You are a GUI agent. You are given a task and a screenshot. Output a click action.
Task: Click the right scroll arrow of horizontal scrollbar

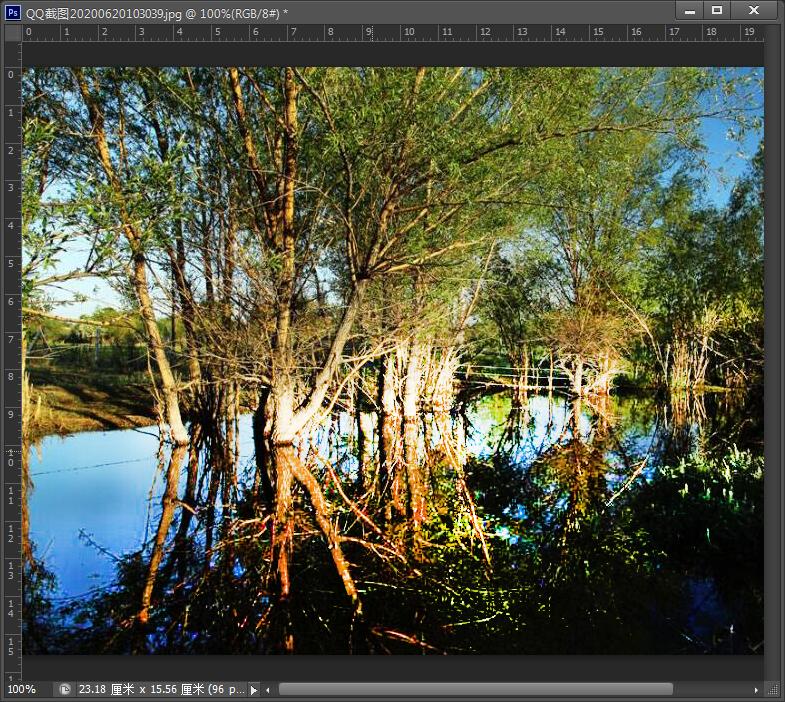(x=756, y=689)
